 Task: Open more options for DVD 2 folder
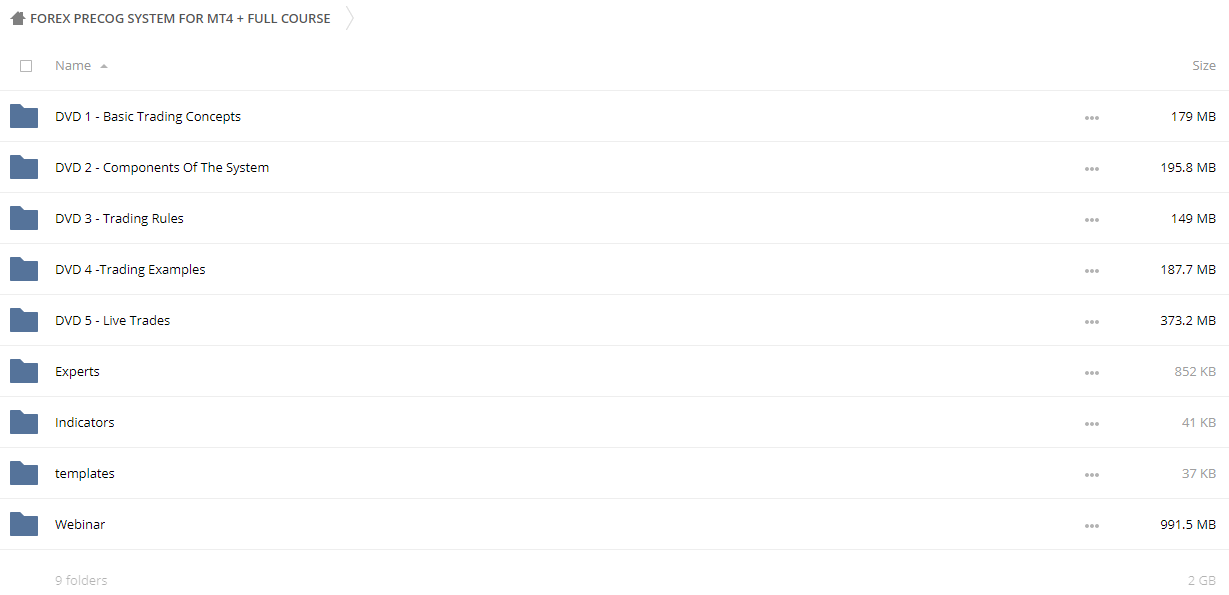pyautogui.click(x=1091, y=169)
